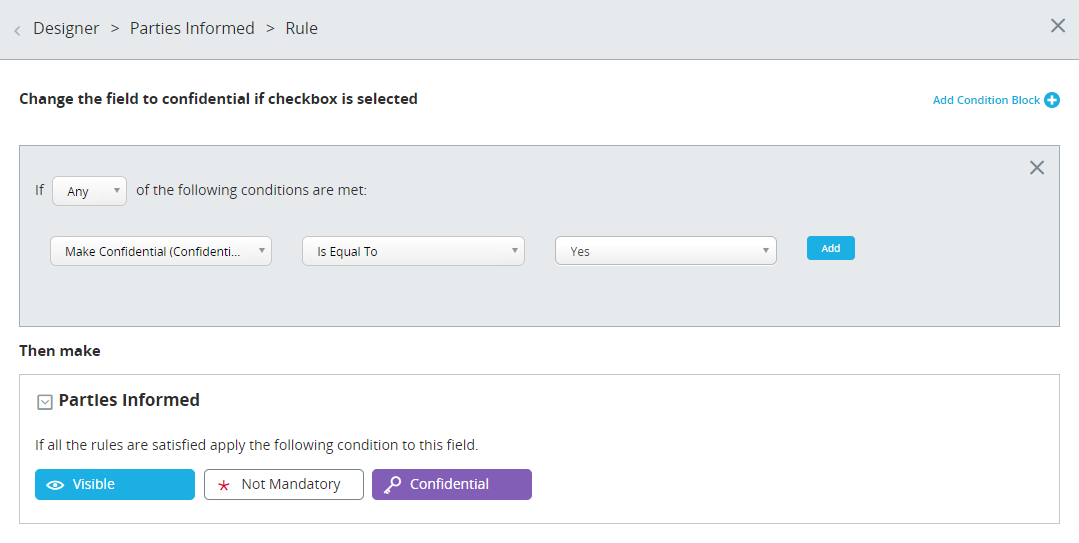Click the rule title text
Viewport: 1079px width, 543px height.
coord(218,99)
